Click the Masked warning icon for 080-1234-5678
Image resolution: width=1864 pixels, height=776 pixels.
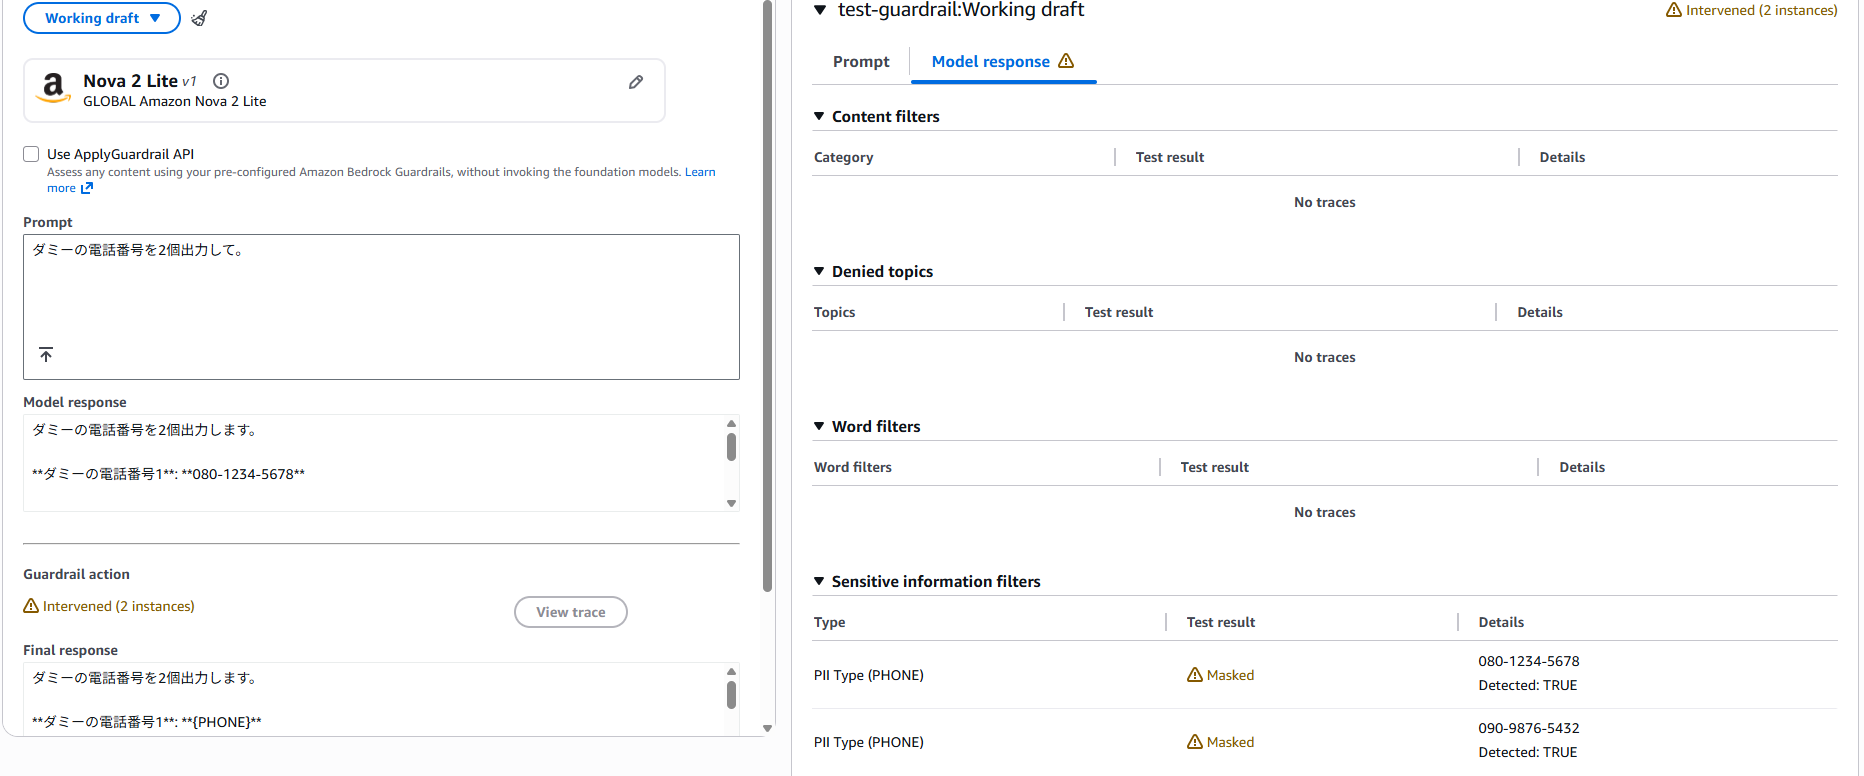(x=1194, y=675)
